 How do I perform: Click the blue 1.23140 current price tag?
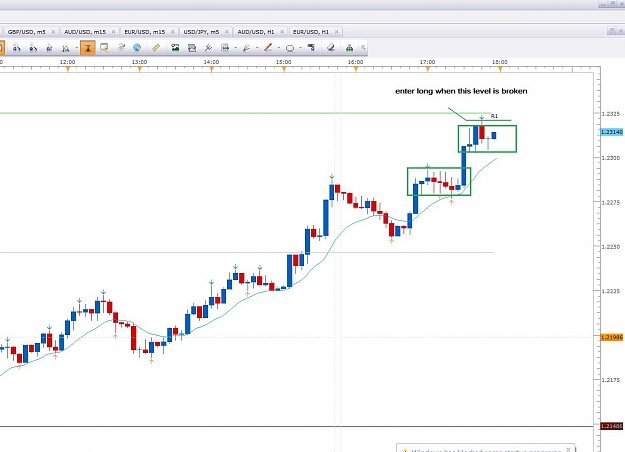coord(612,132)
